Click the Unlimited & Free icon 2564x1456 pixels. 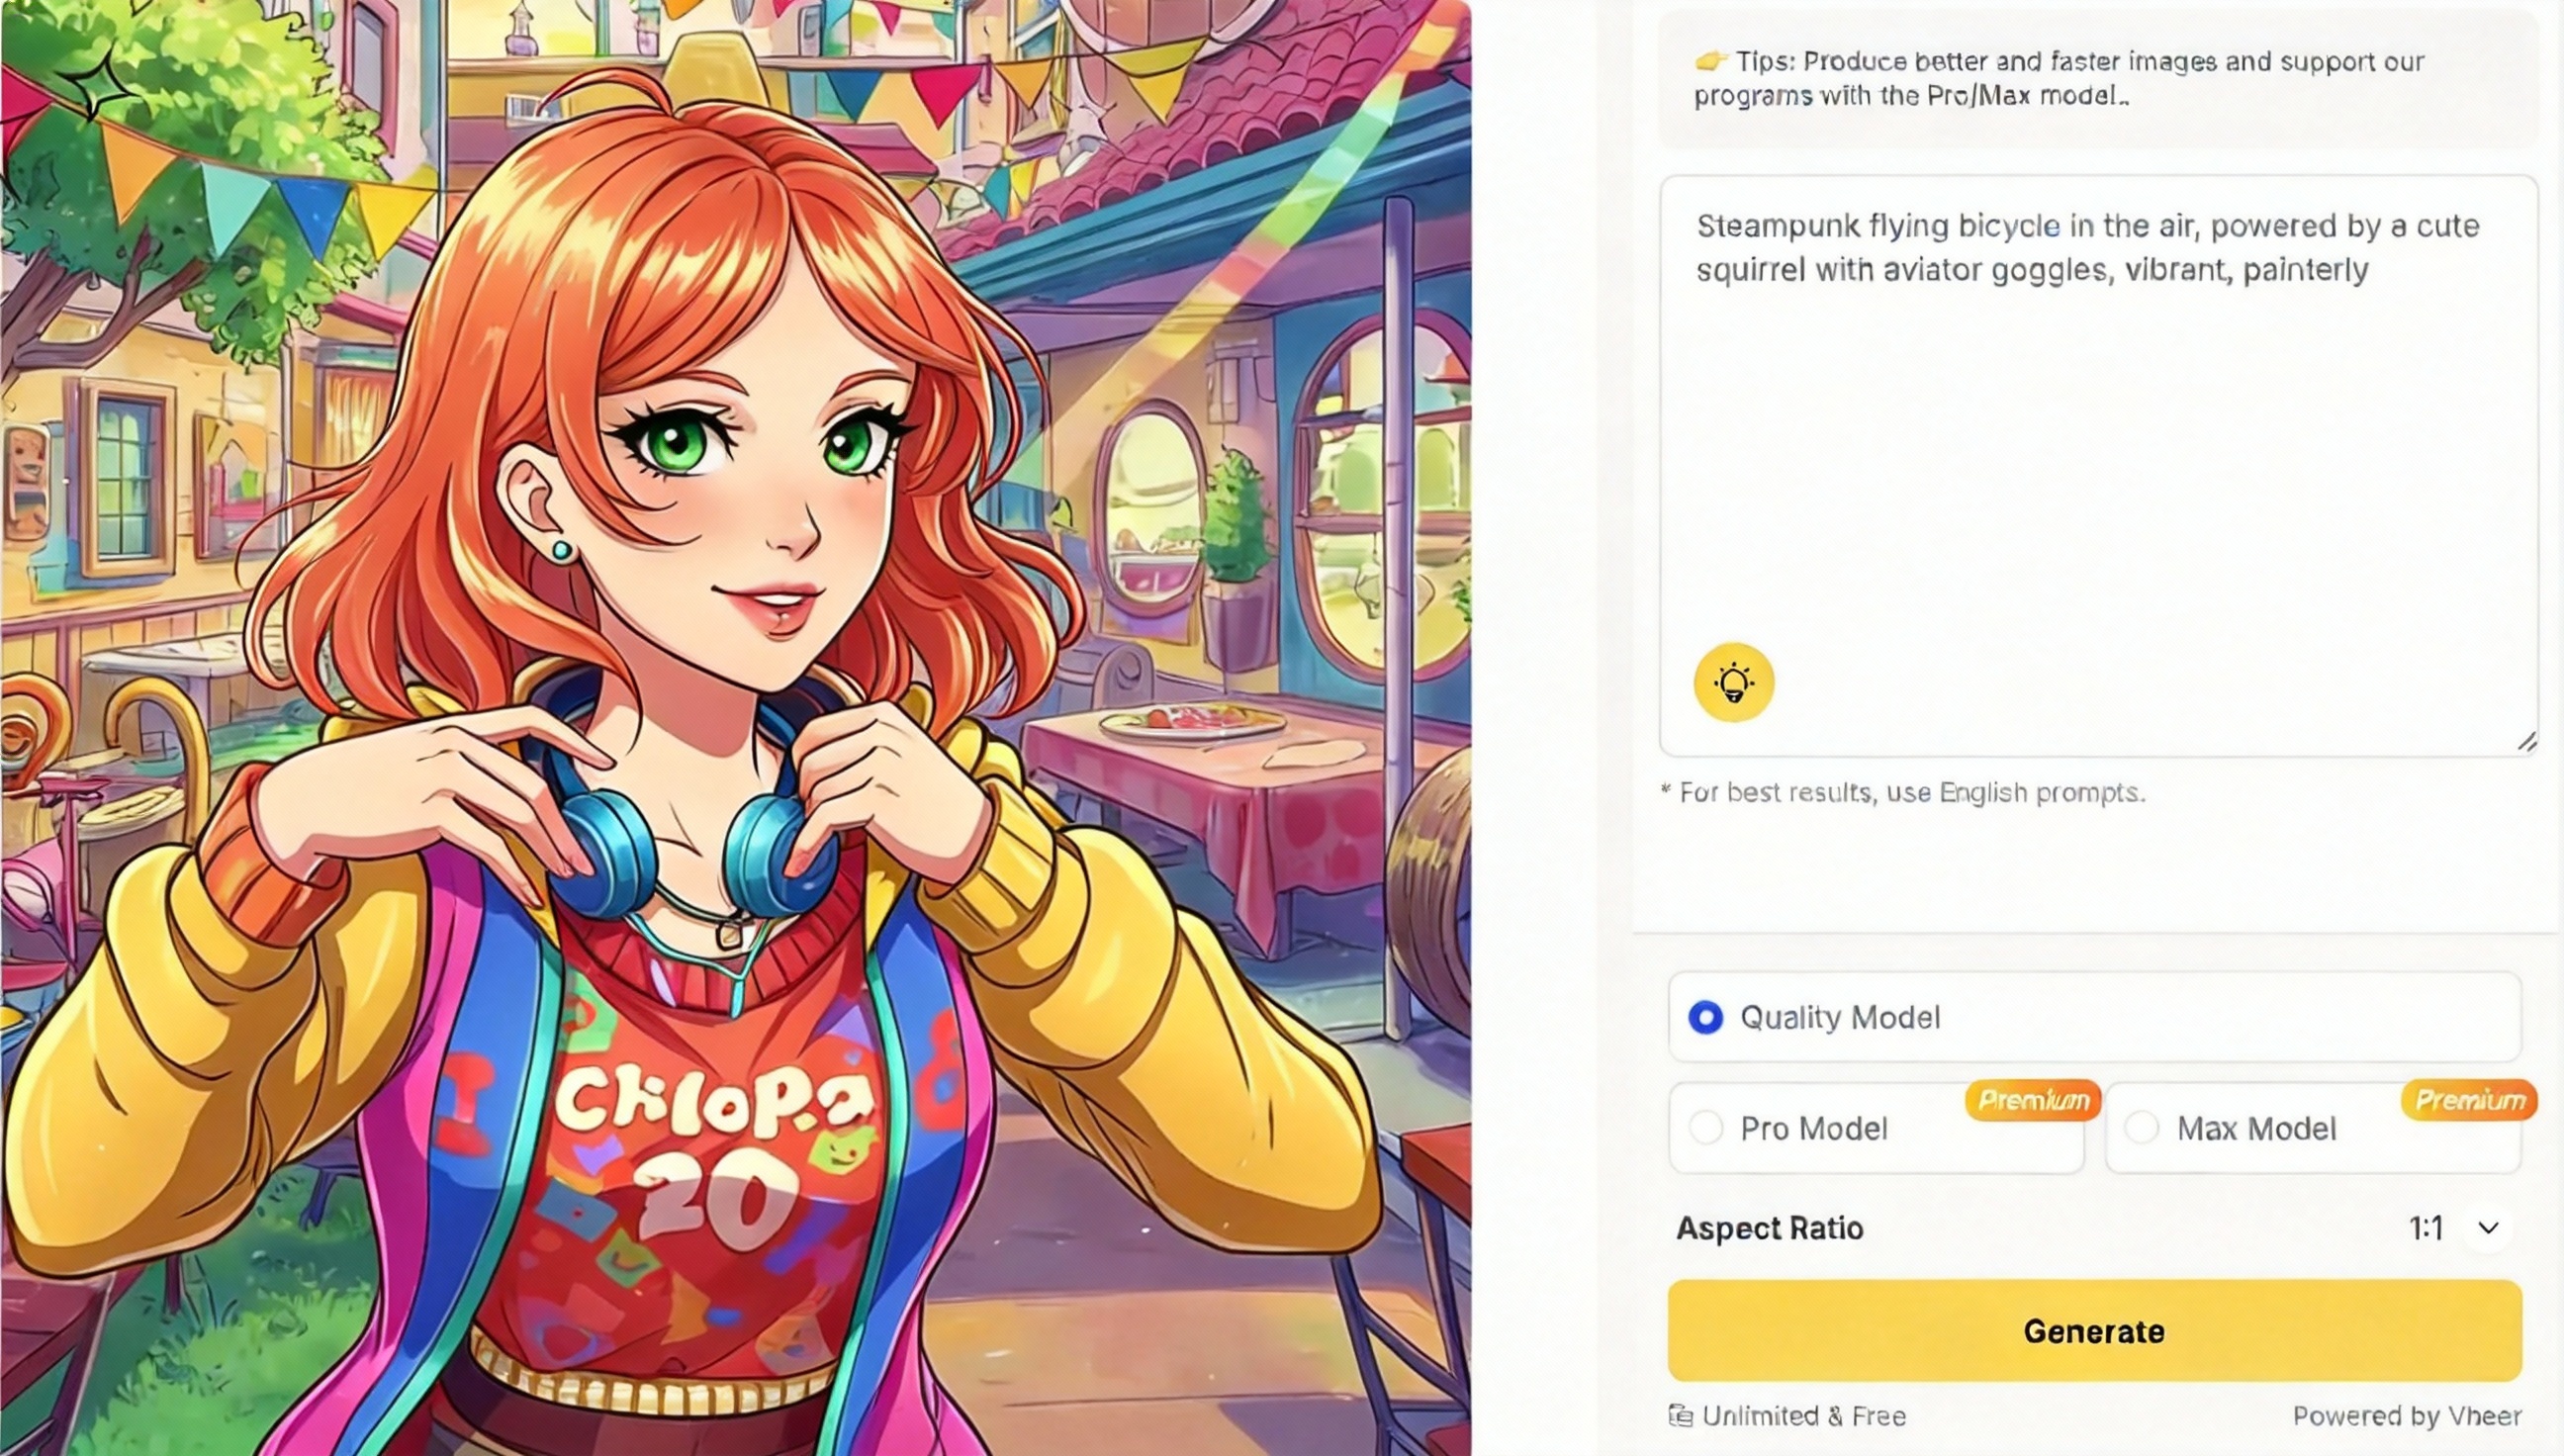pos(1680,1416)
